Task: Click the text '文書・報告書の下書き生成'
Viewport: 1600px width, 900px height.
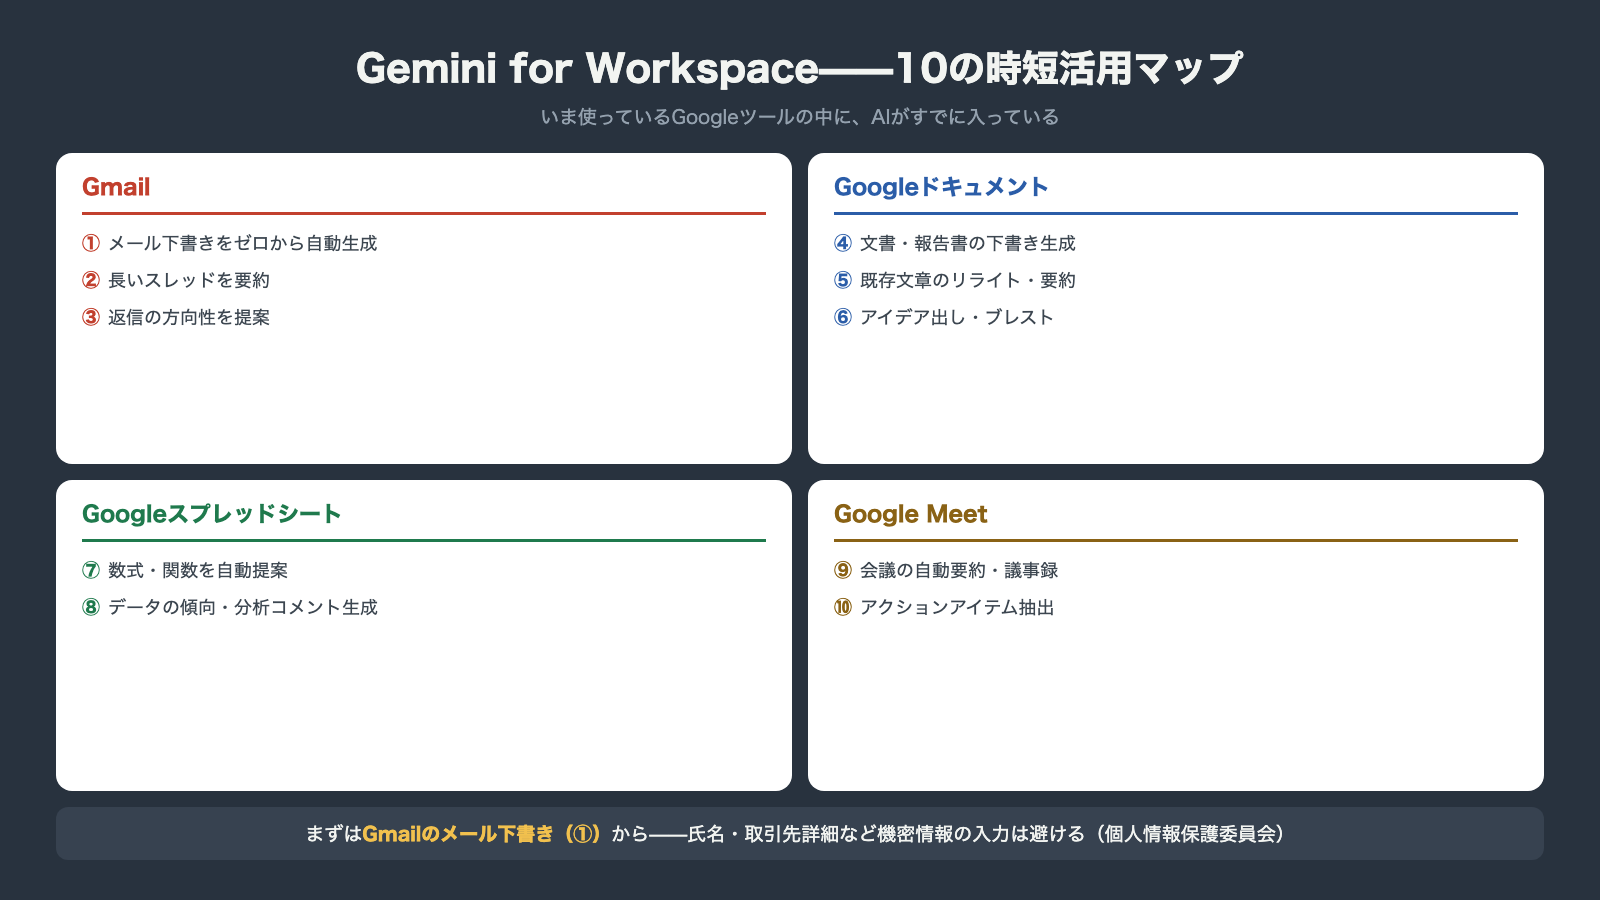Action: click(x=968, y=243)
